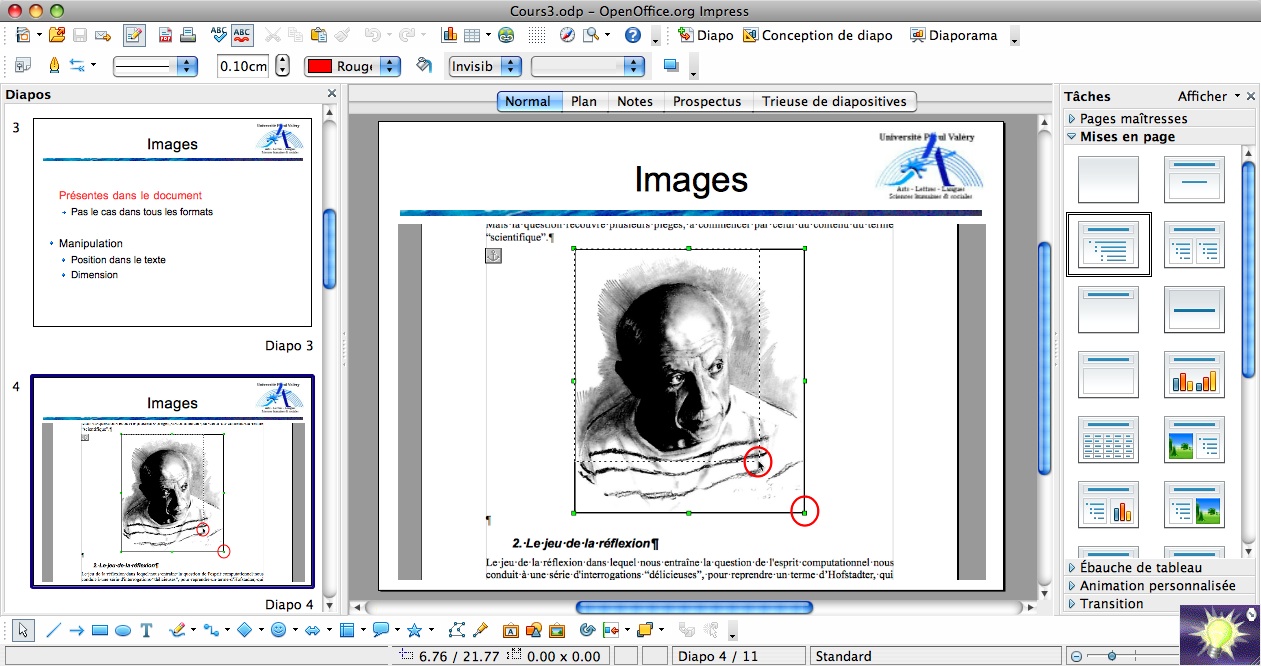1261x666 pixels.
Task: Toggle the display grid
Action: [x=537, y=36]
